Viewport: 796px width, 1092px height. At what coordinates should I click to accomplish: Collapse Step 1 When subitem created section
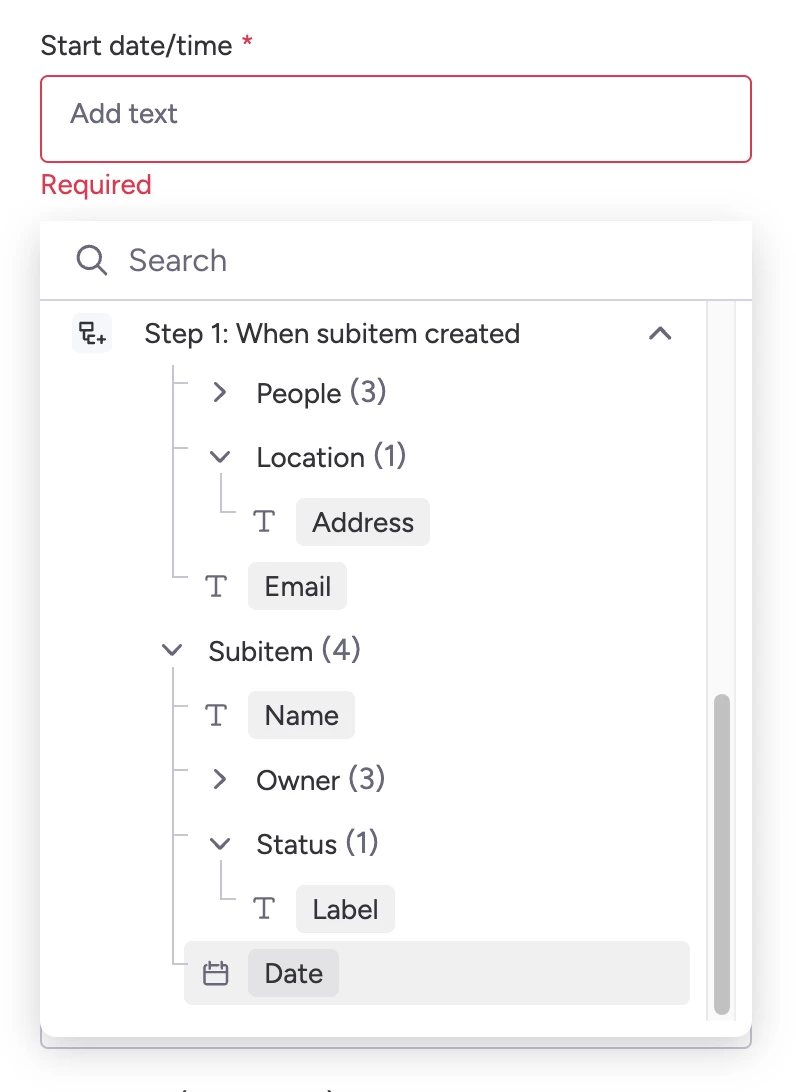(660, 333)
